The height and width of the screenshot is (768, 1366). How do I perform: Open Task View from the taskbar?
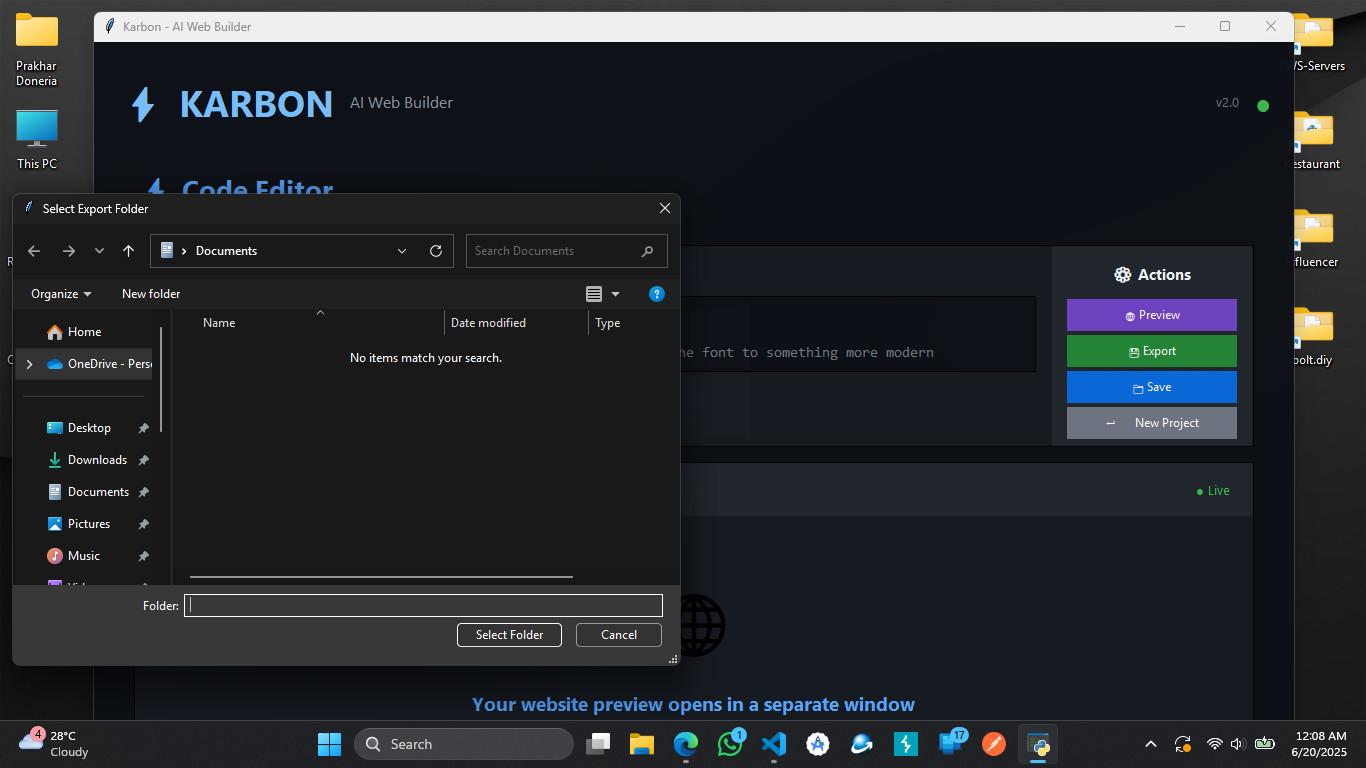598,744
